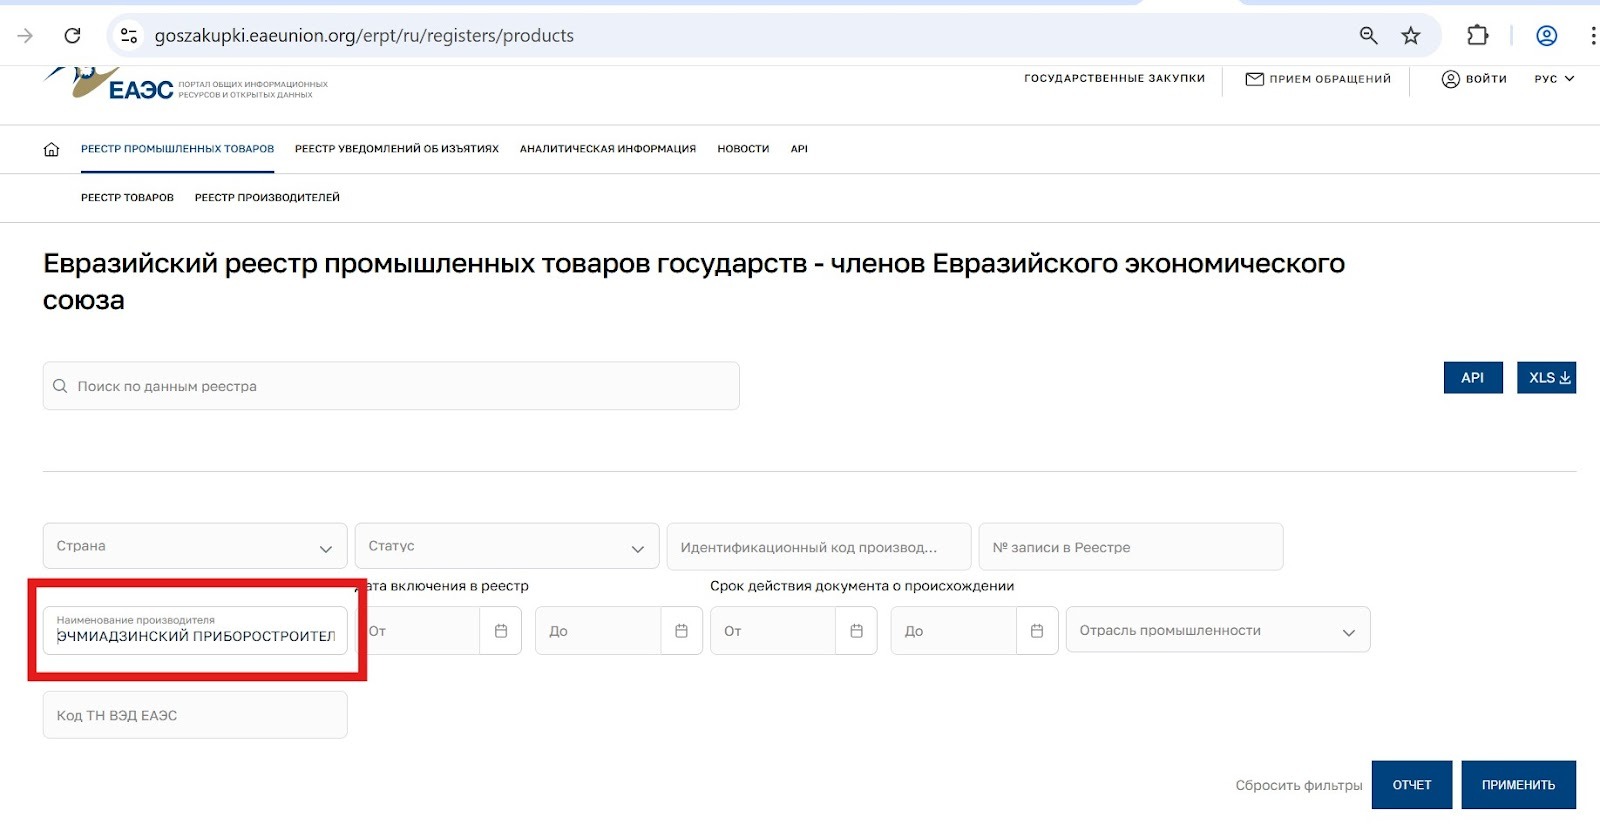This screenshot has width=1600, height=824.
Task: Download registry via XLS button
Action: click(x=1546, y=378)
